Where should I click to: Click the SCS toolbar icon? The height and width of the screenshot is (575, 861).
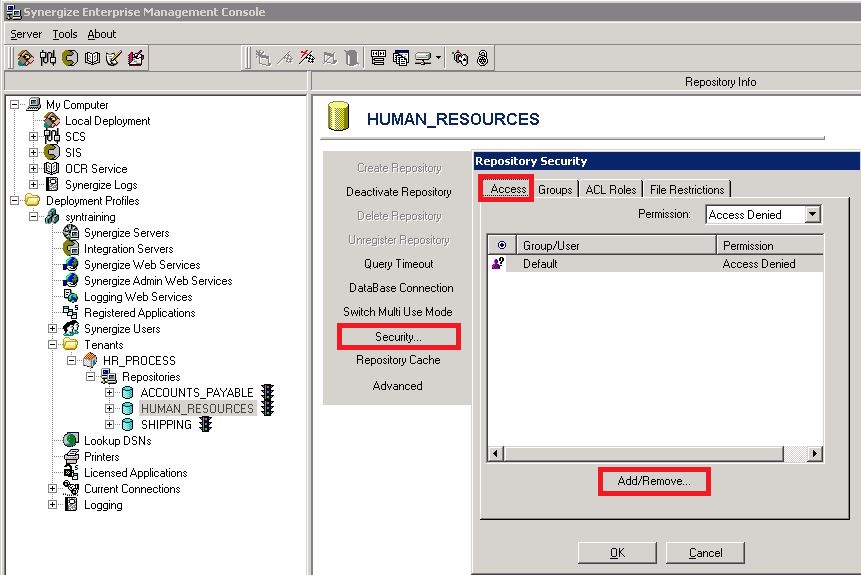[48, 58]
